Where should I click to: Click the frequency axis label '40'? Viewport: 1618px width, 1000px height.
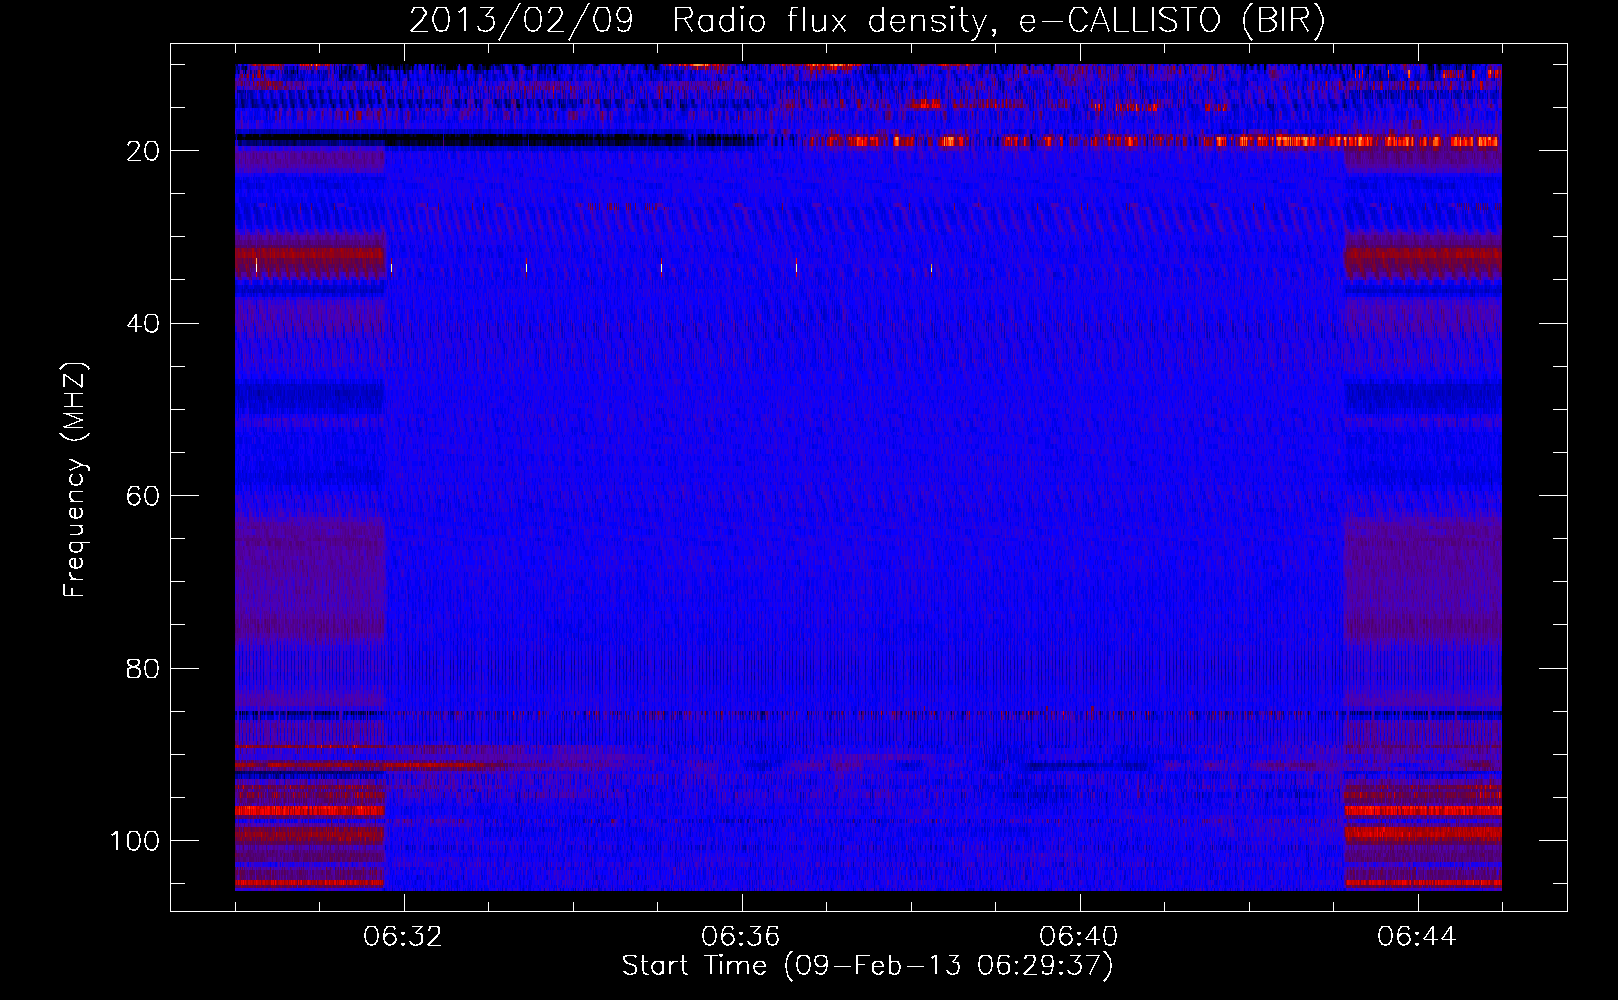pos(143,324)
